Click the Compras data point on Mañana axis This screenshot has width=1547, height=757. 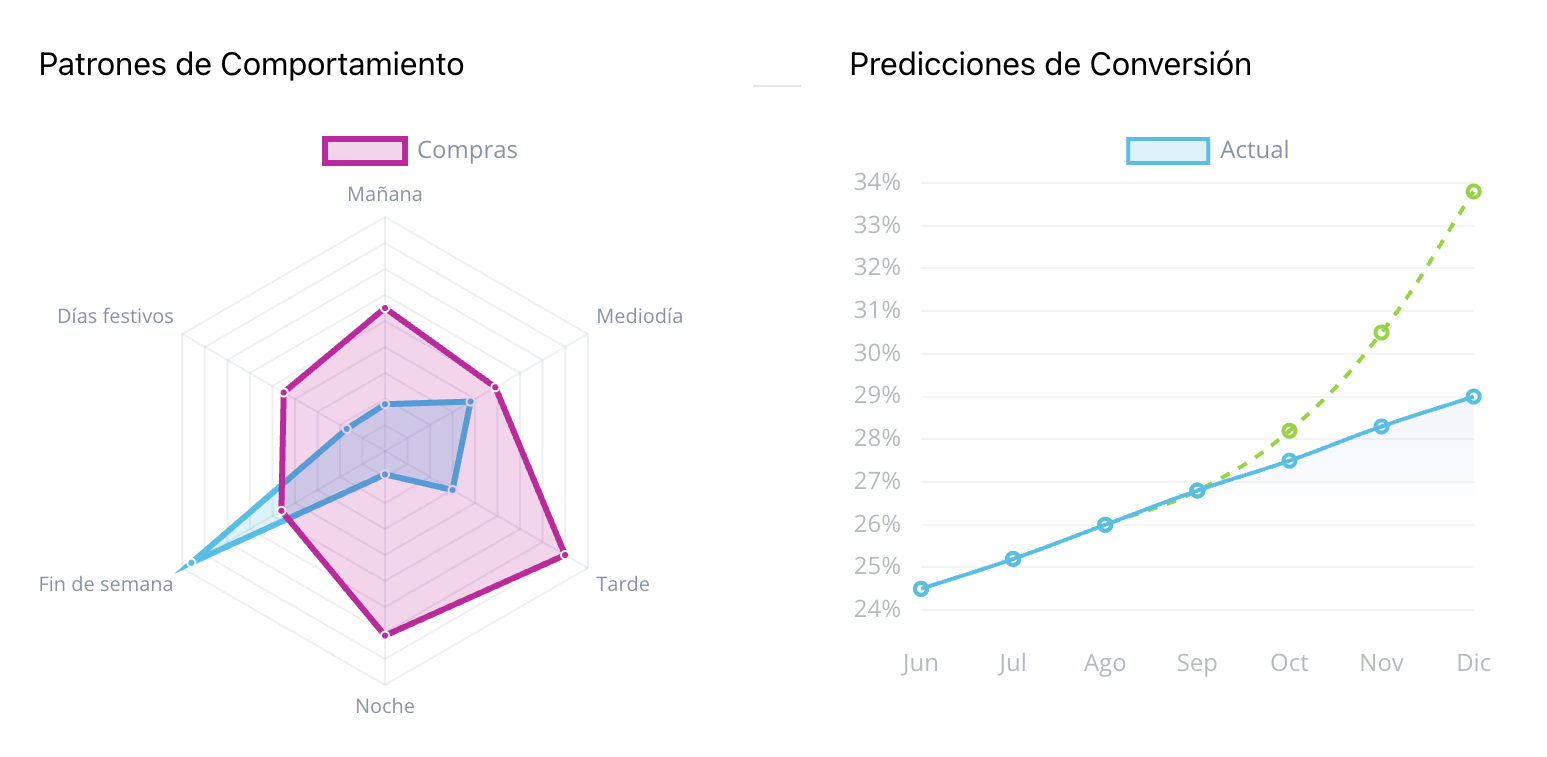pos(385,308)
